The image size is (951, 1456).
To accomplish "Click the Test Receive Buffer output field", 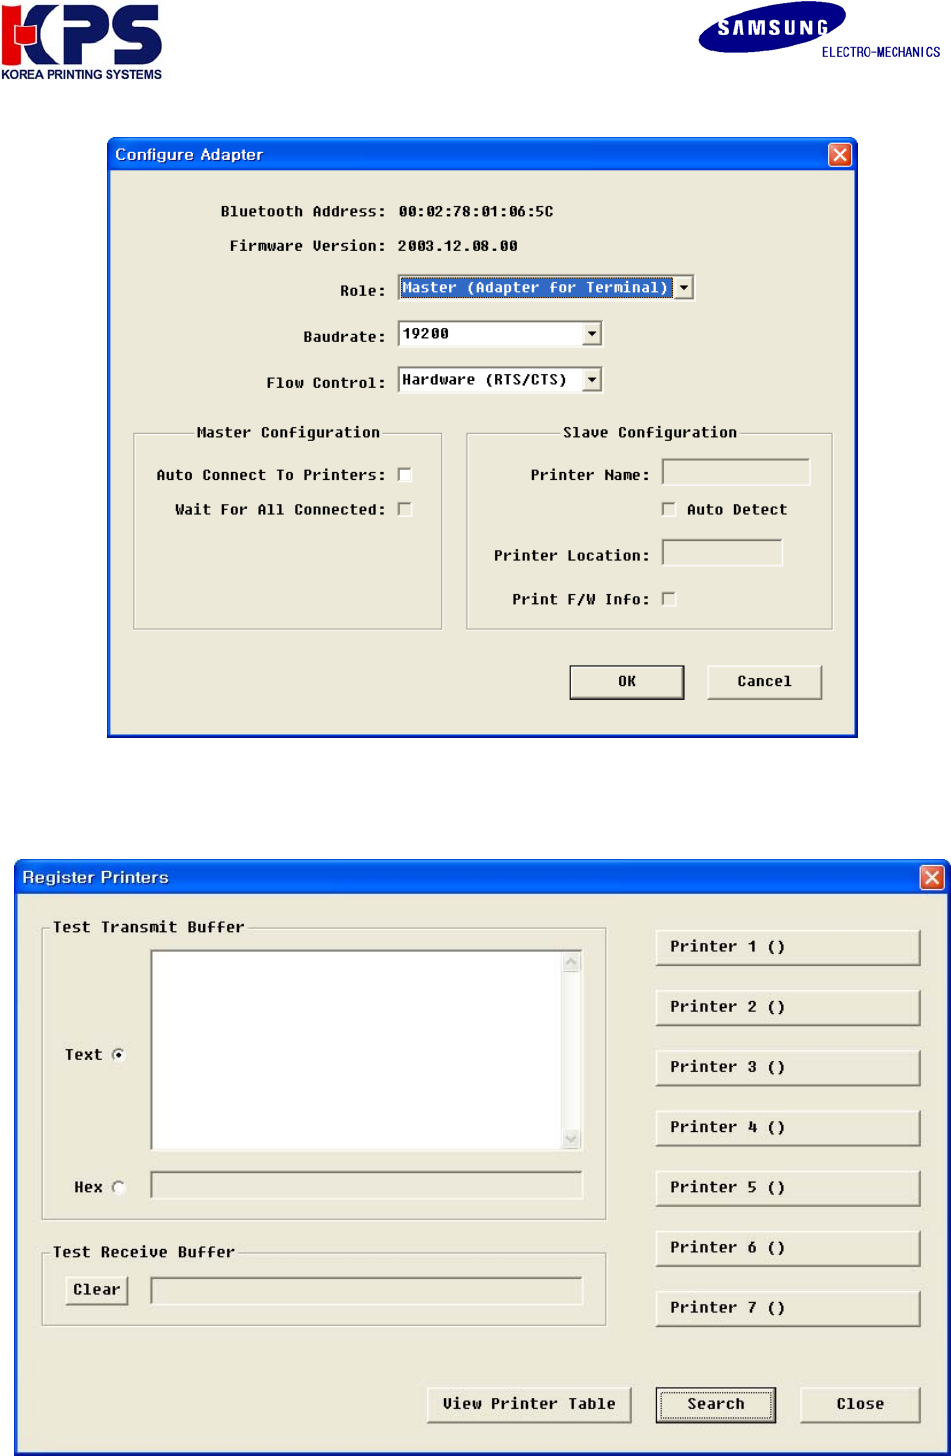I will [366, 1290].
